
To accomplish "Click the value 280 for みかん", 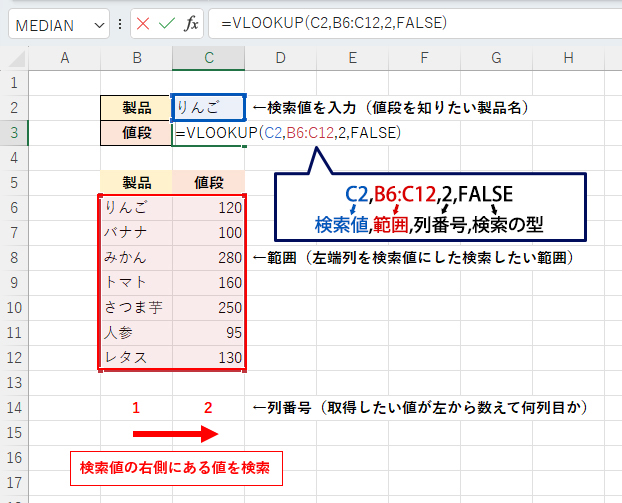I will point(209,257).
